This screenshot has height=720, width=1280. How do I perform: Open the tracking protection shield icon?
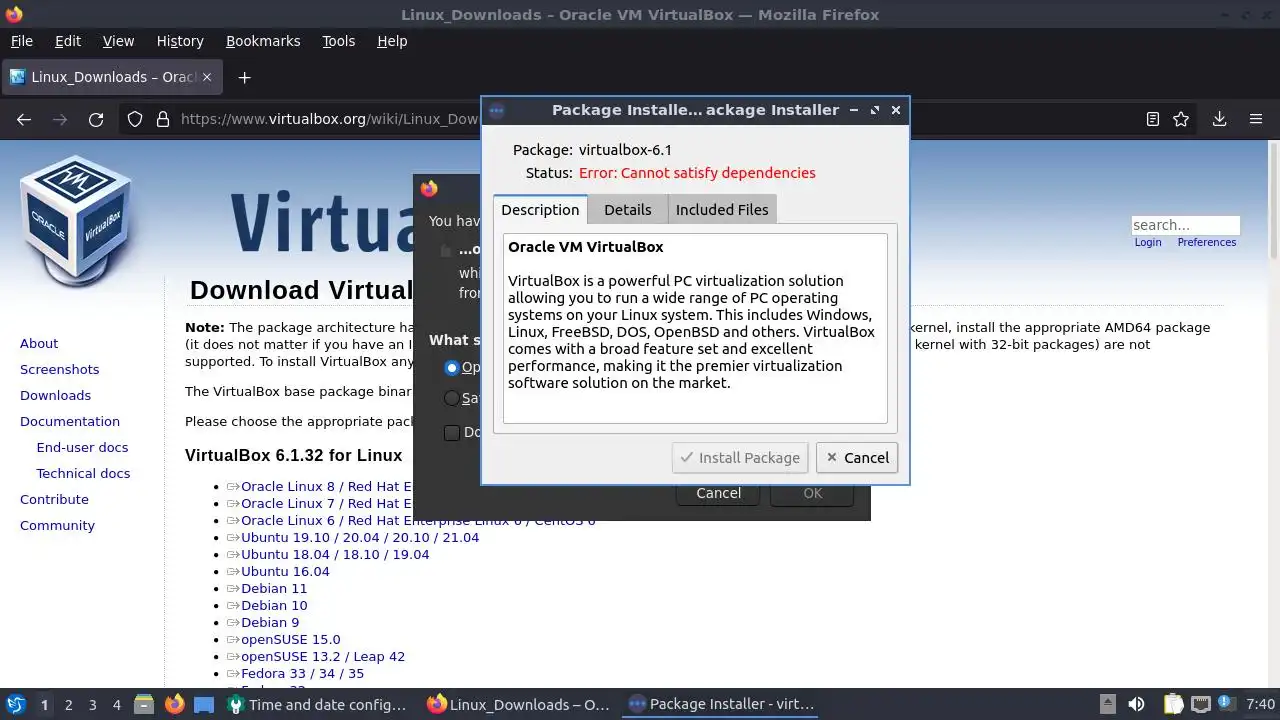[135, 119]
